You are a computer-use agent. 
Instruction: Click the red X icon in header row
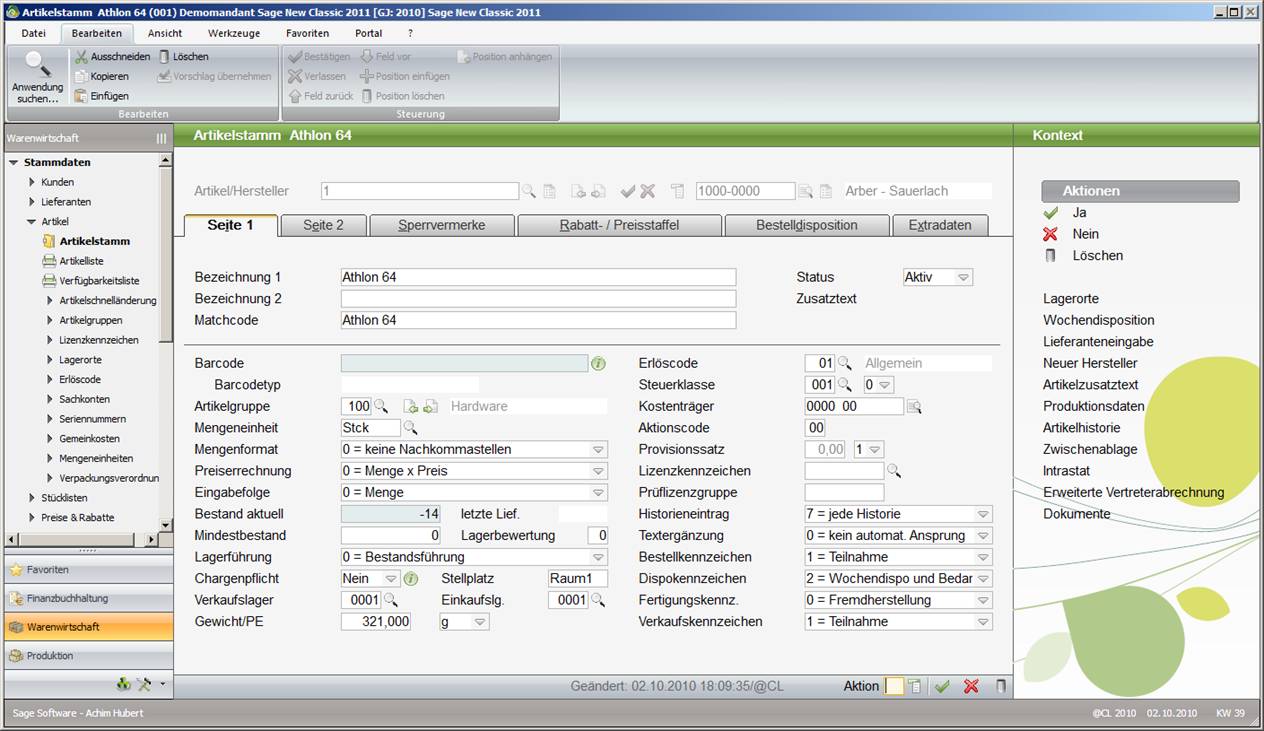pyautogui.click(x=648, y=191)
